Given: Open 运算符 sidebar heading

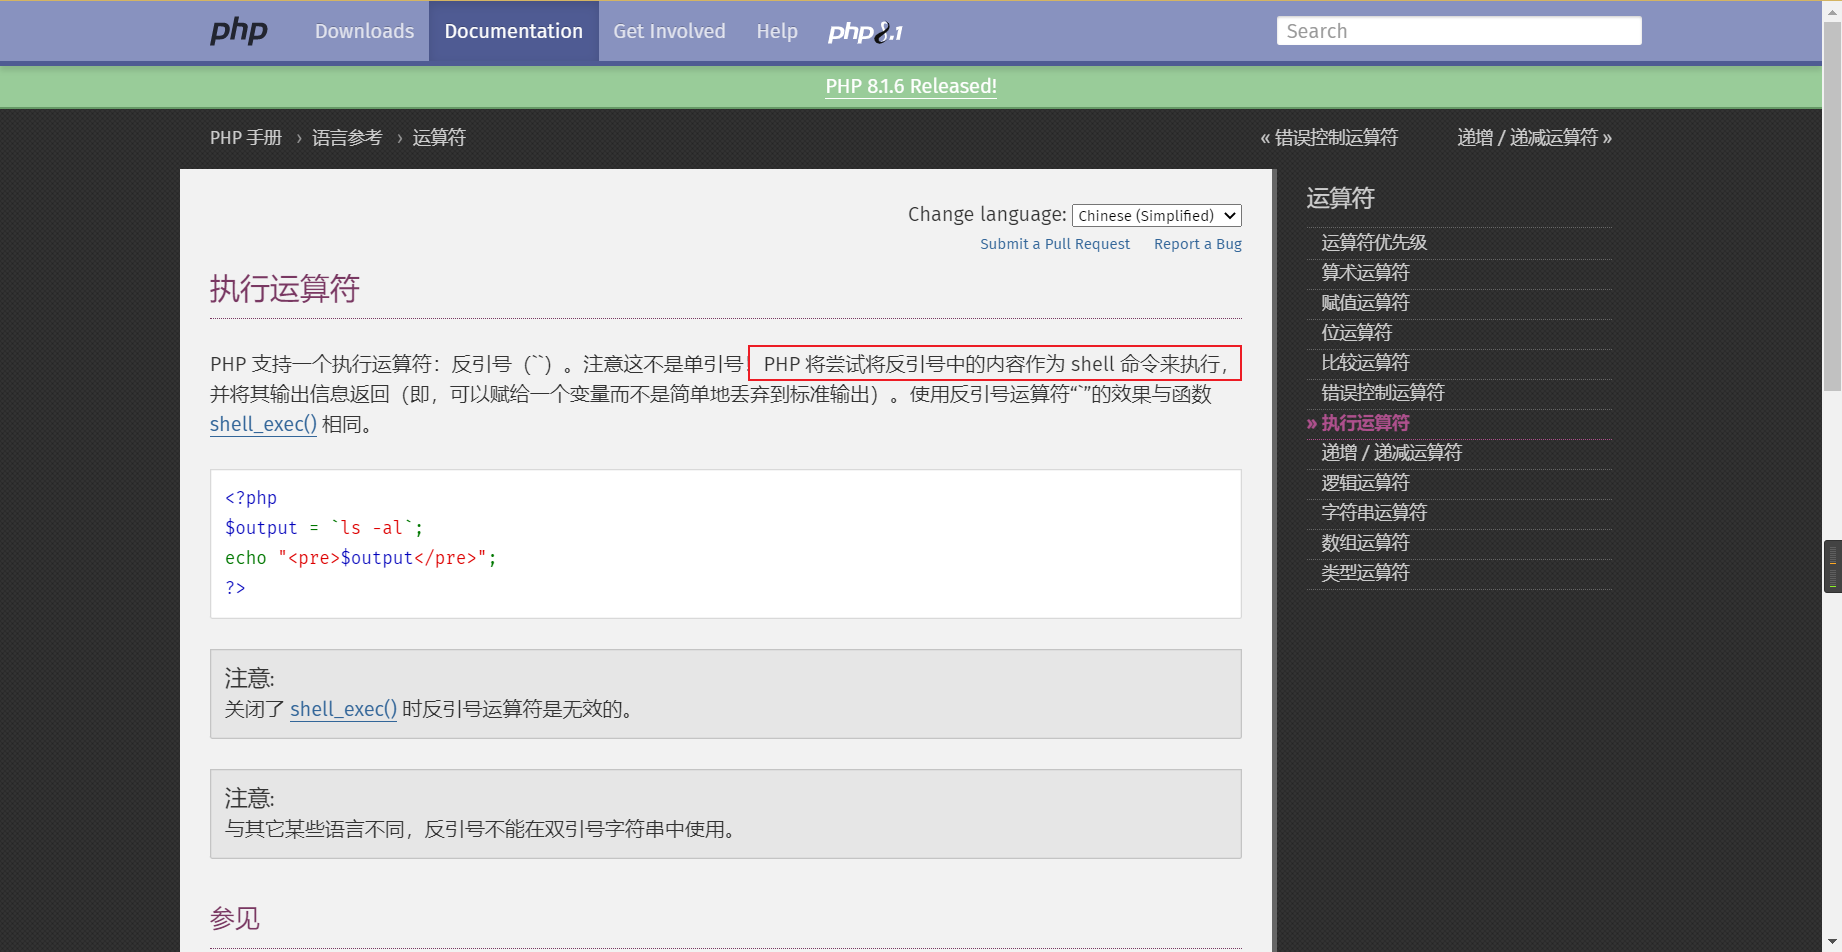Looking at the screenshot, I should (1340, 198).
